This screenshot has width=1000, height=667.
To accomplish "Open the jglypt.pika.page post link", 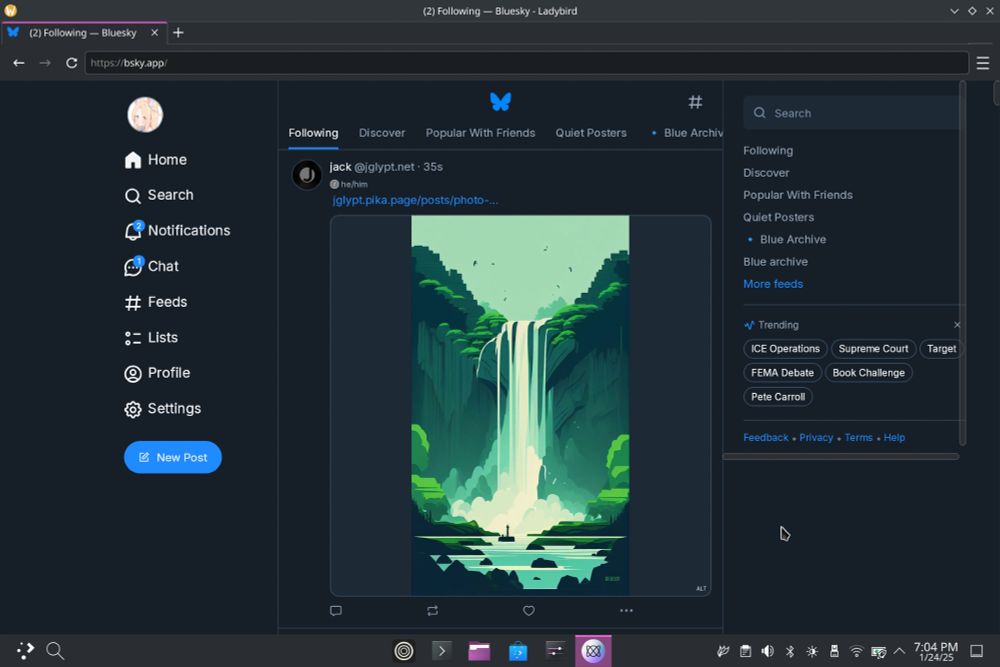I will [x=415, y=200].
